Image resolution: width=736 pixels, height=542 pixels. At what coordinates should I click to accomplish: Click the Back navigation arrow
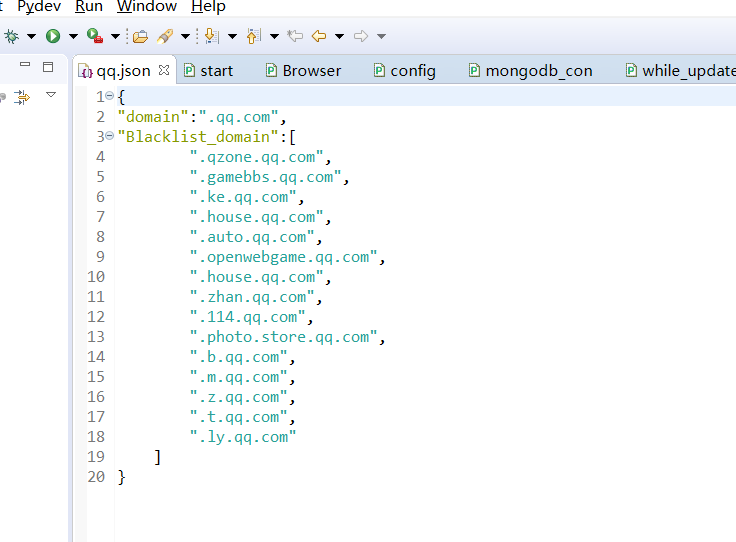tap(319, 36)
